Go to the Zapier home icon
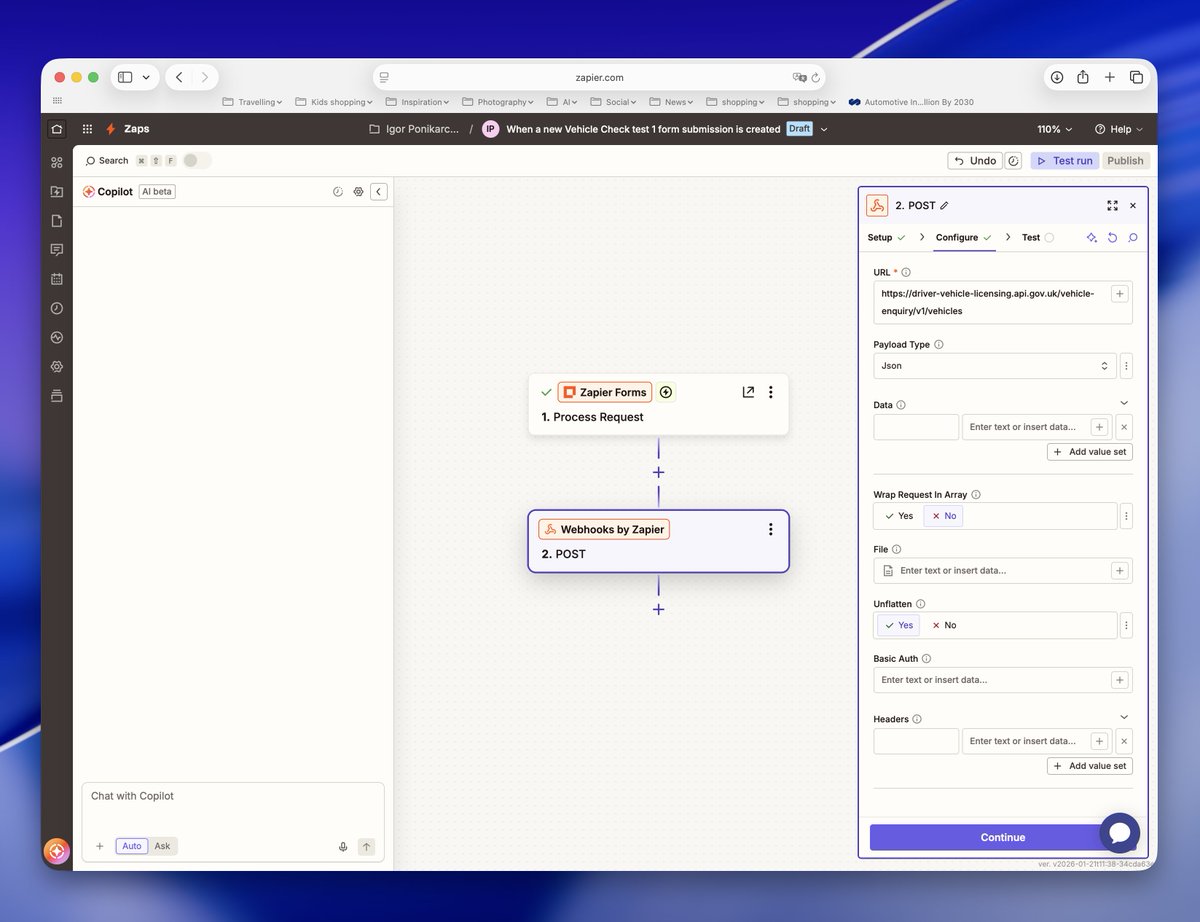 (x=57, y=129)
